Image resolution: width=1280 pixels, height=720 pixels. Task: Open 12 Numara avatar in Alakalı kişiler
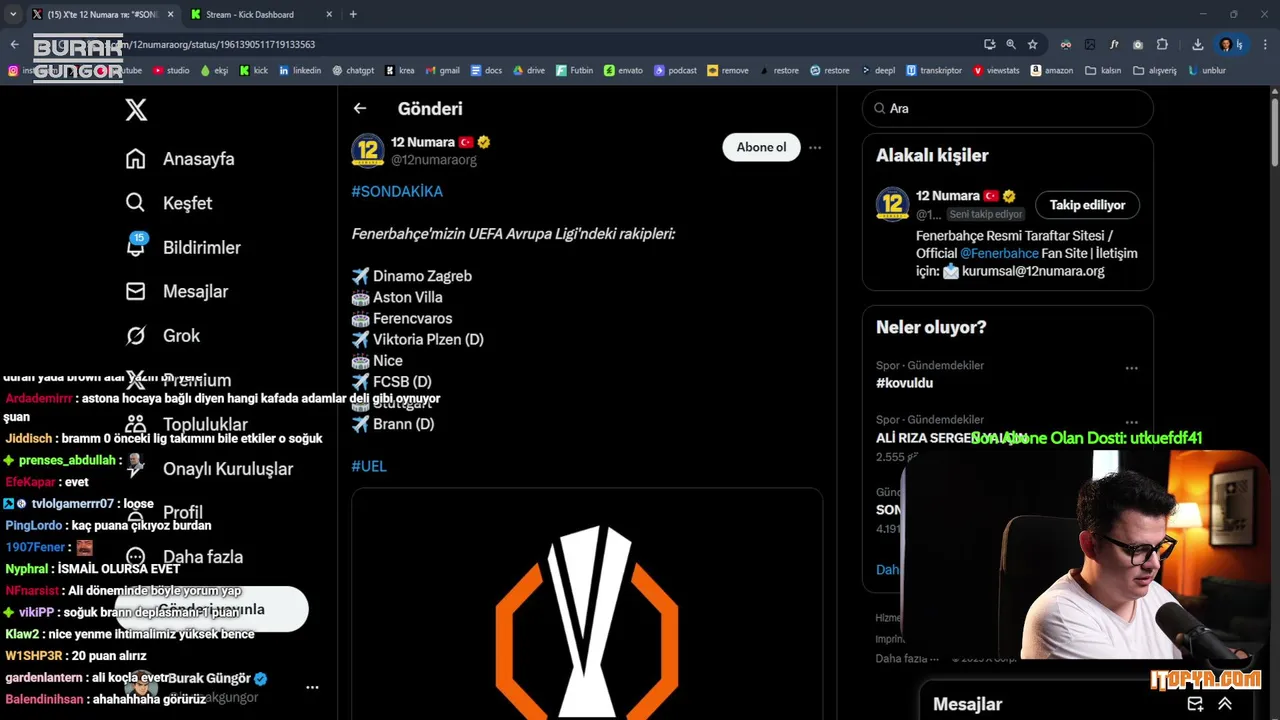pos(893,204)
